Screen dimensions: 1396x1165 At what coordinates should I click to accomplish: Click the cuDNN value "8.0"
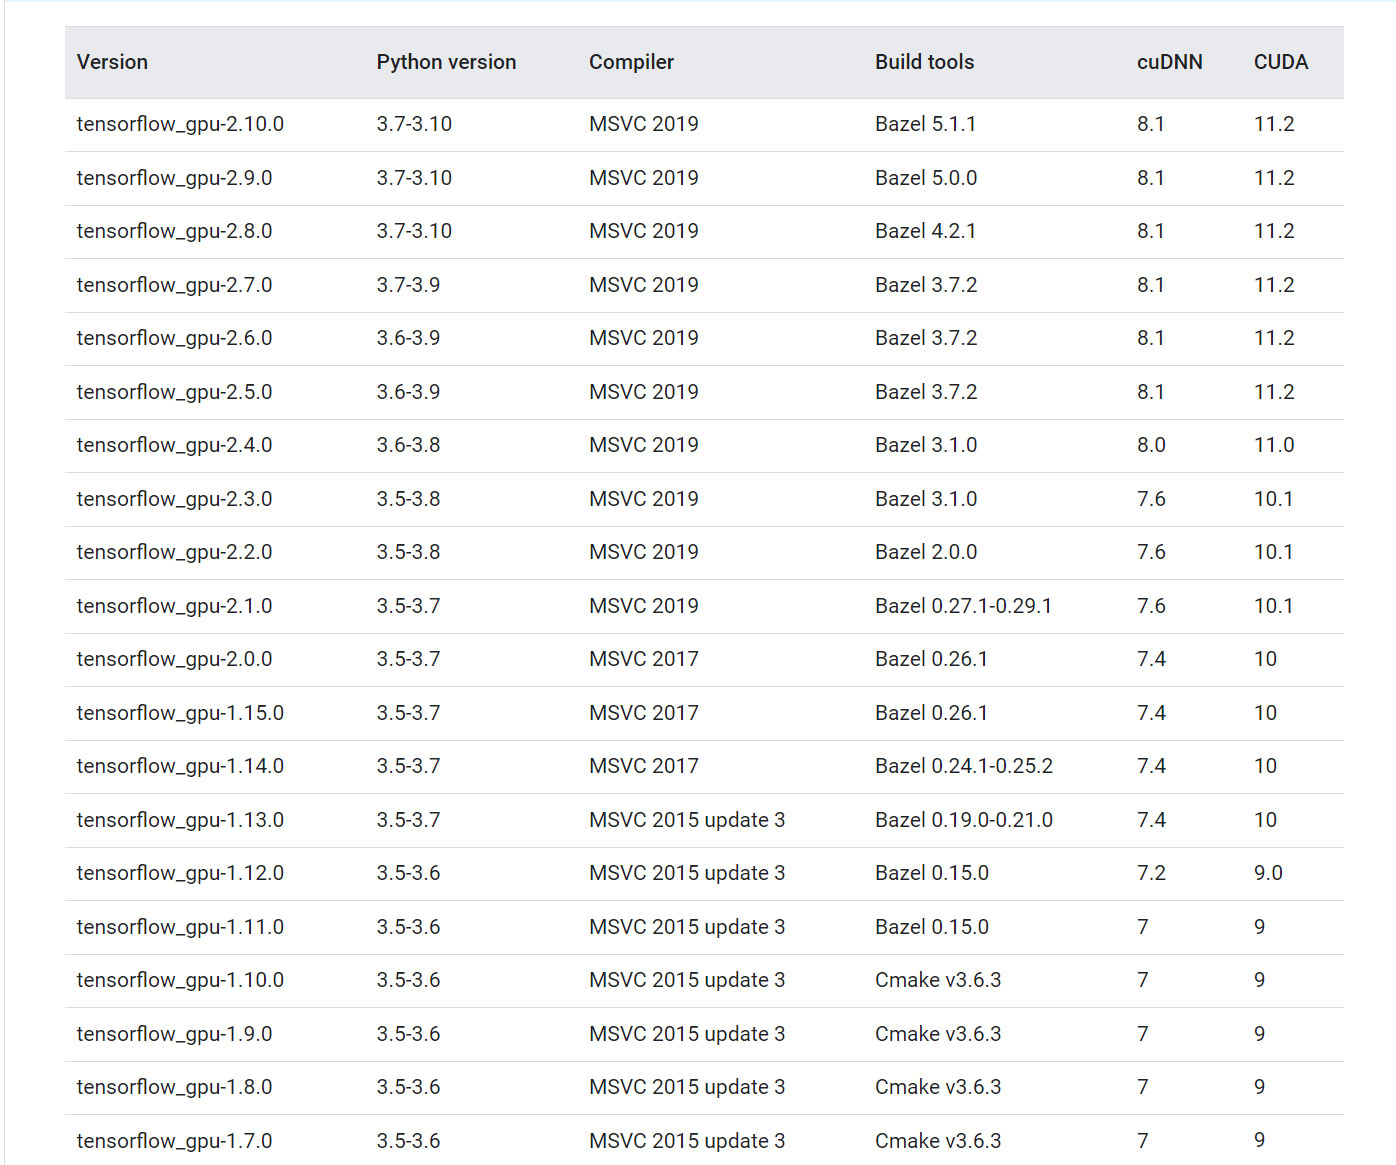tap(1151, 445)
